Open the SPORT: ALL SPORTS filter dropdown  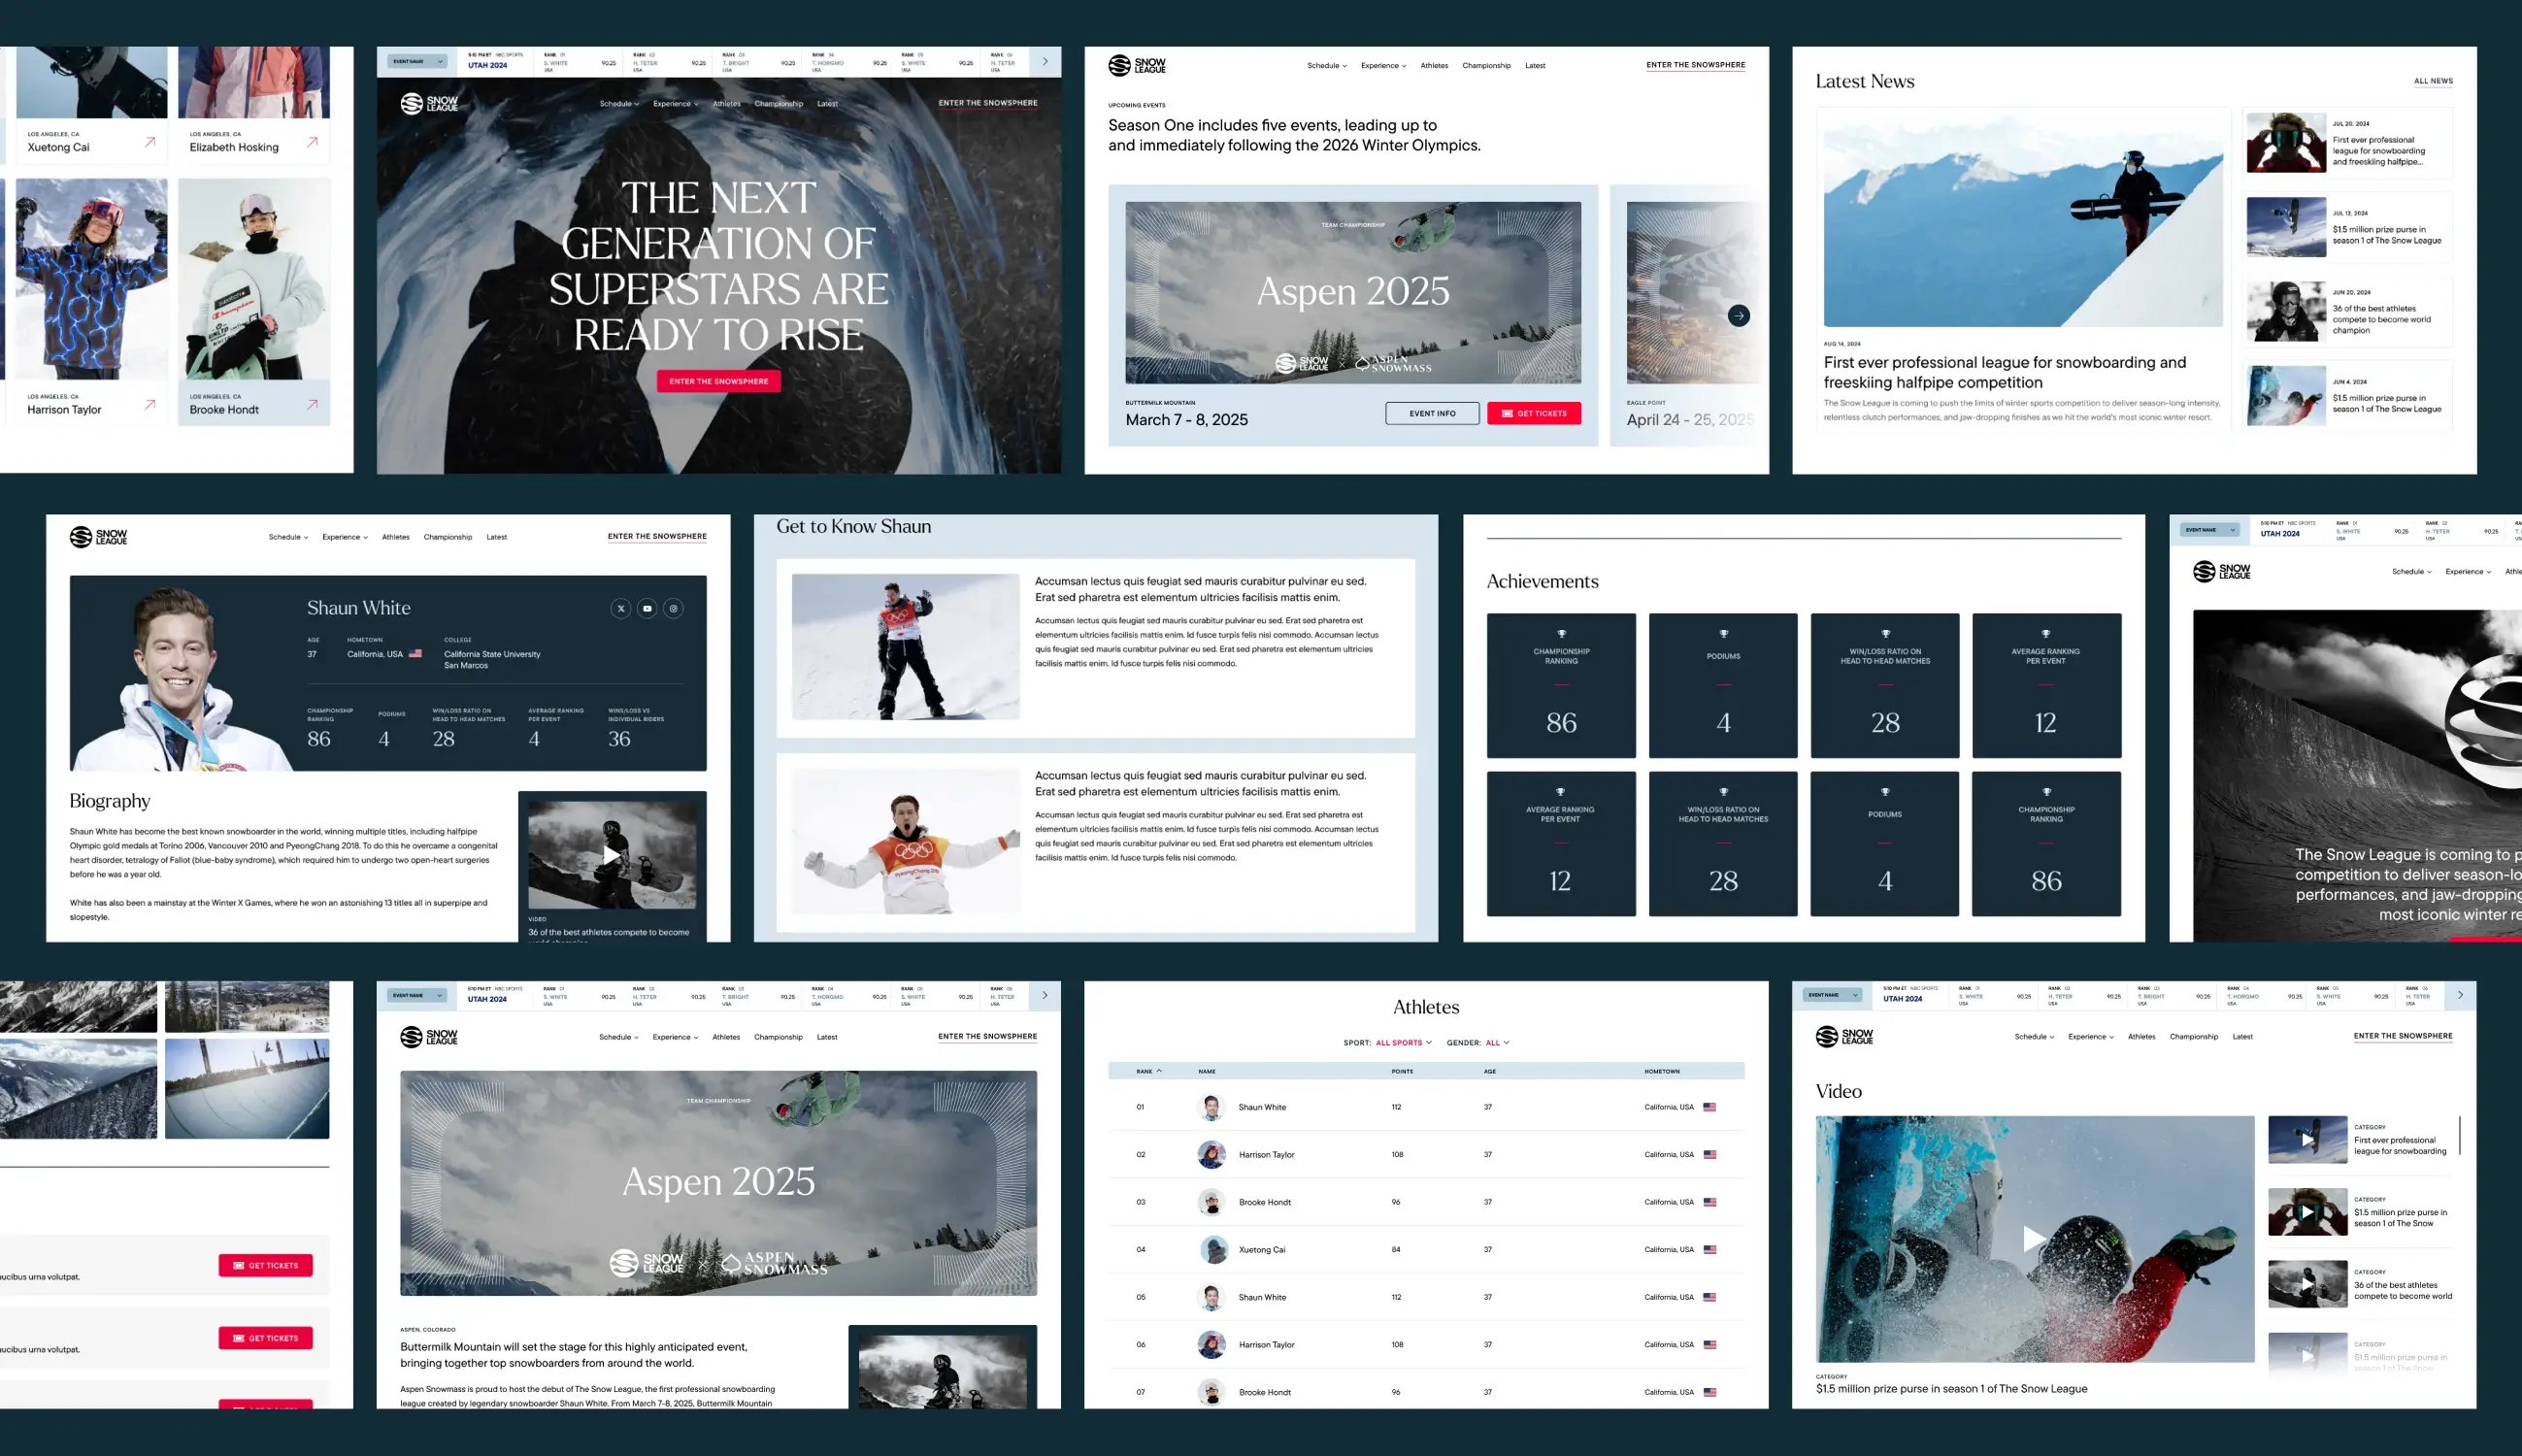(1387, 1043)
